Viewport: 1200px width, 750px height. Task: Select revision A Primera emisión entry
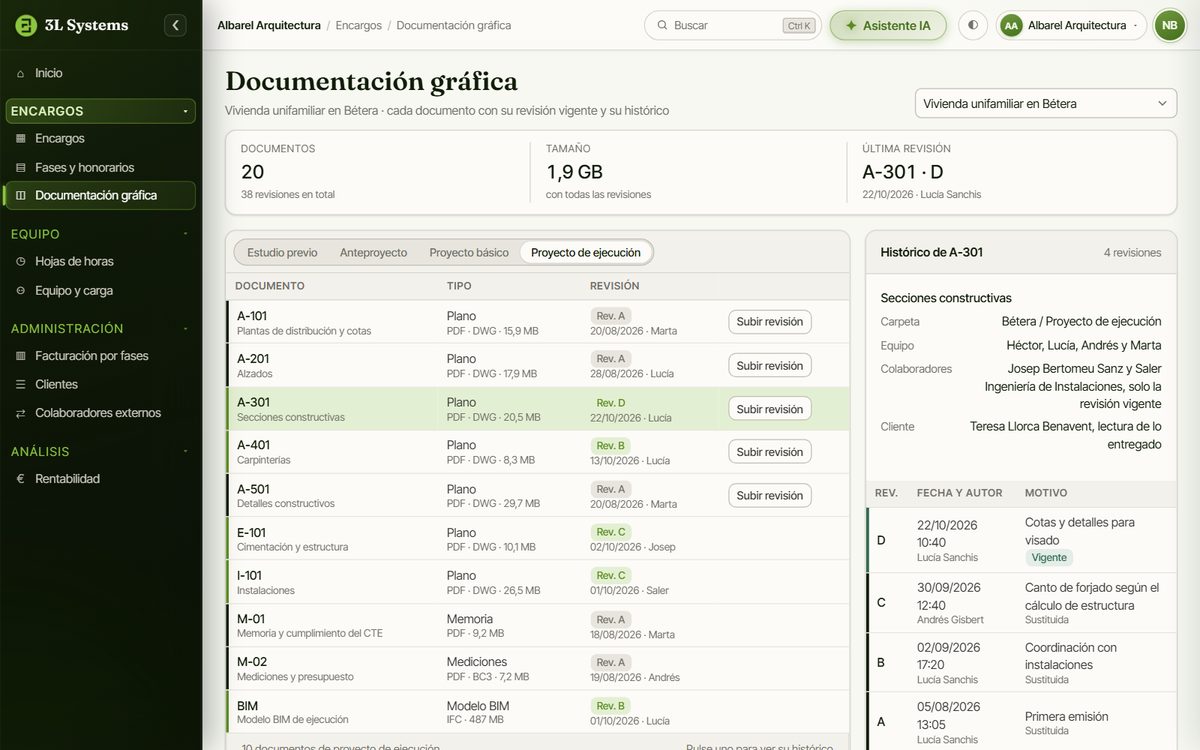point(1021,722)
